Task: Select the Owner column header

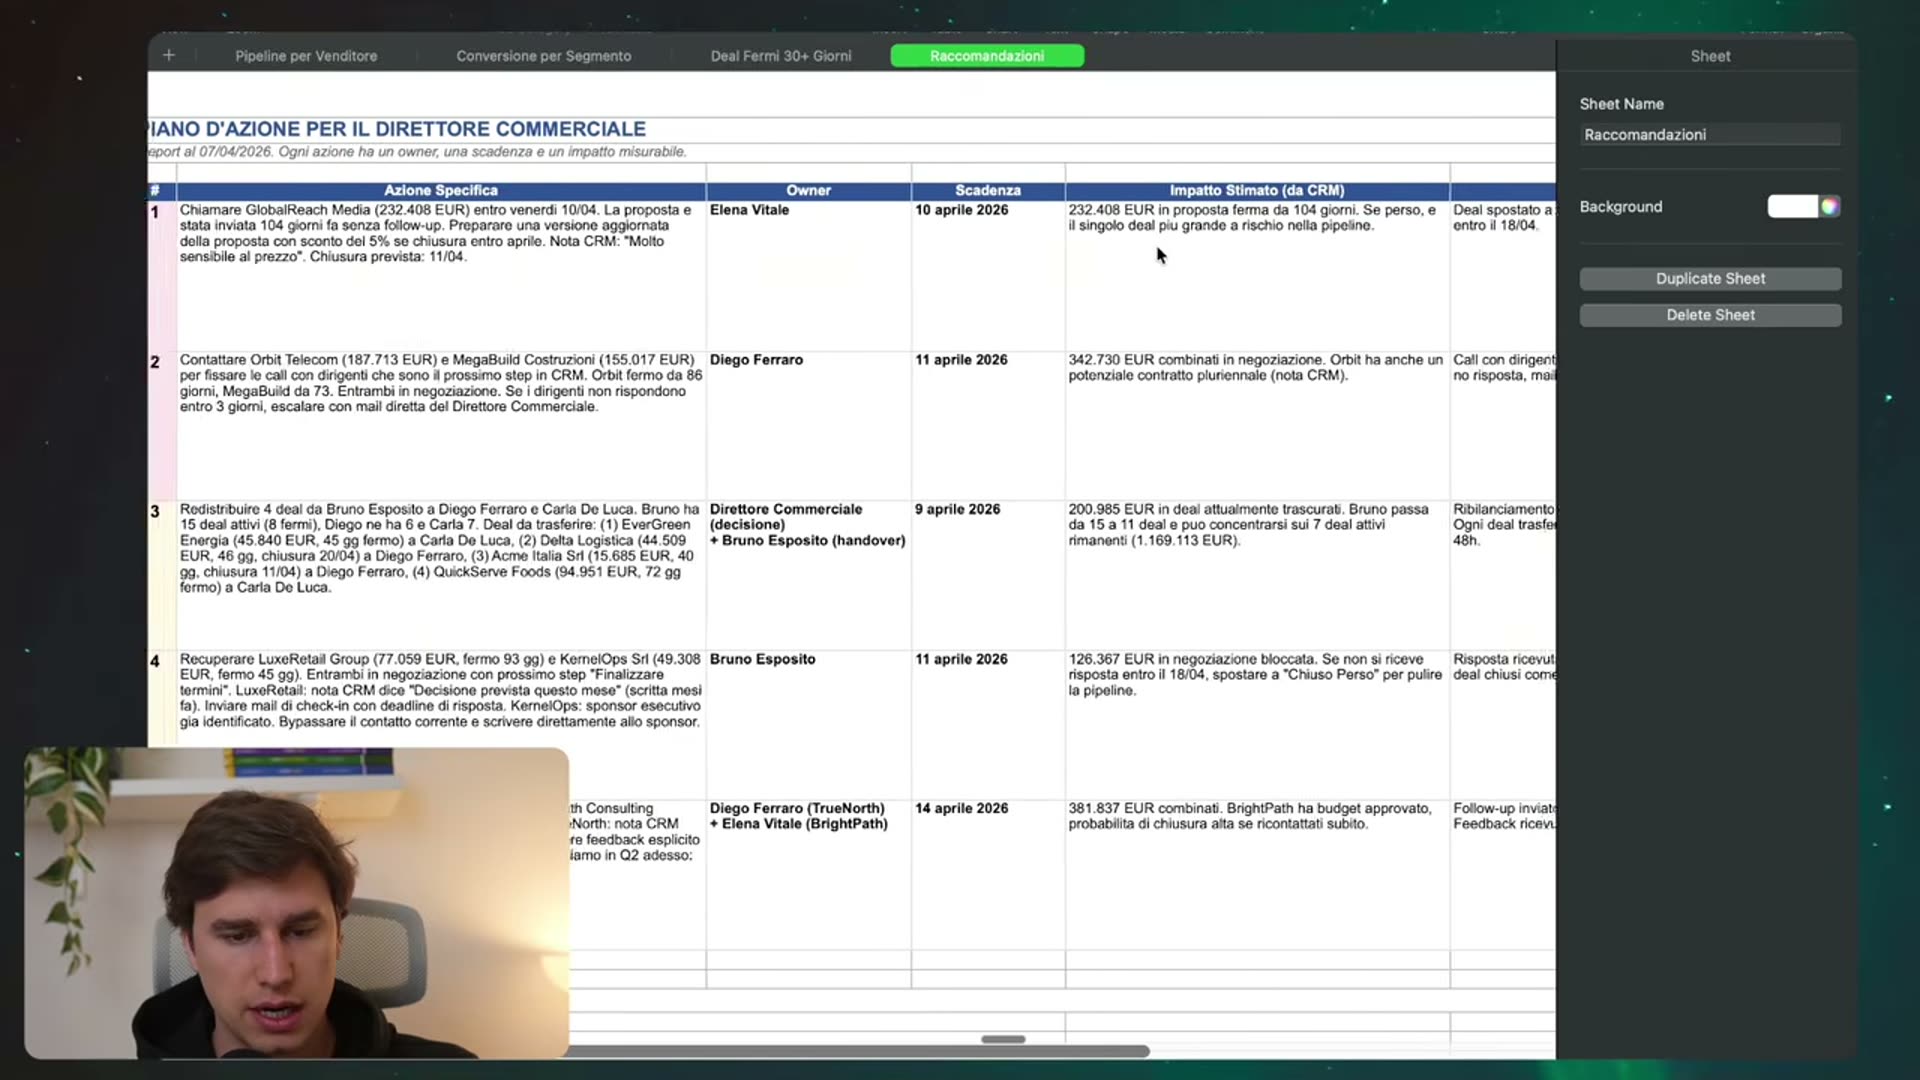Action: [x=808, y=190]
